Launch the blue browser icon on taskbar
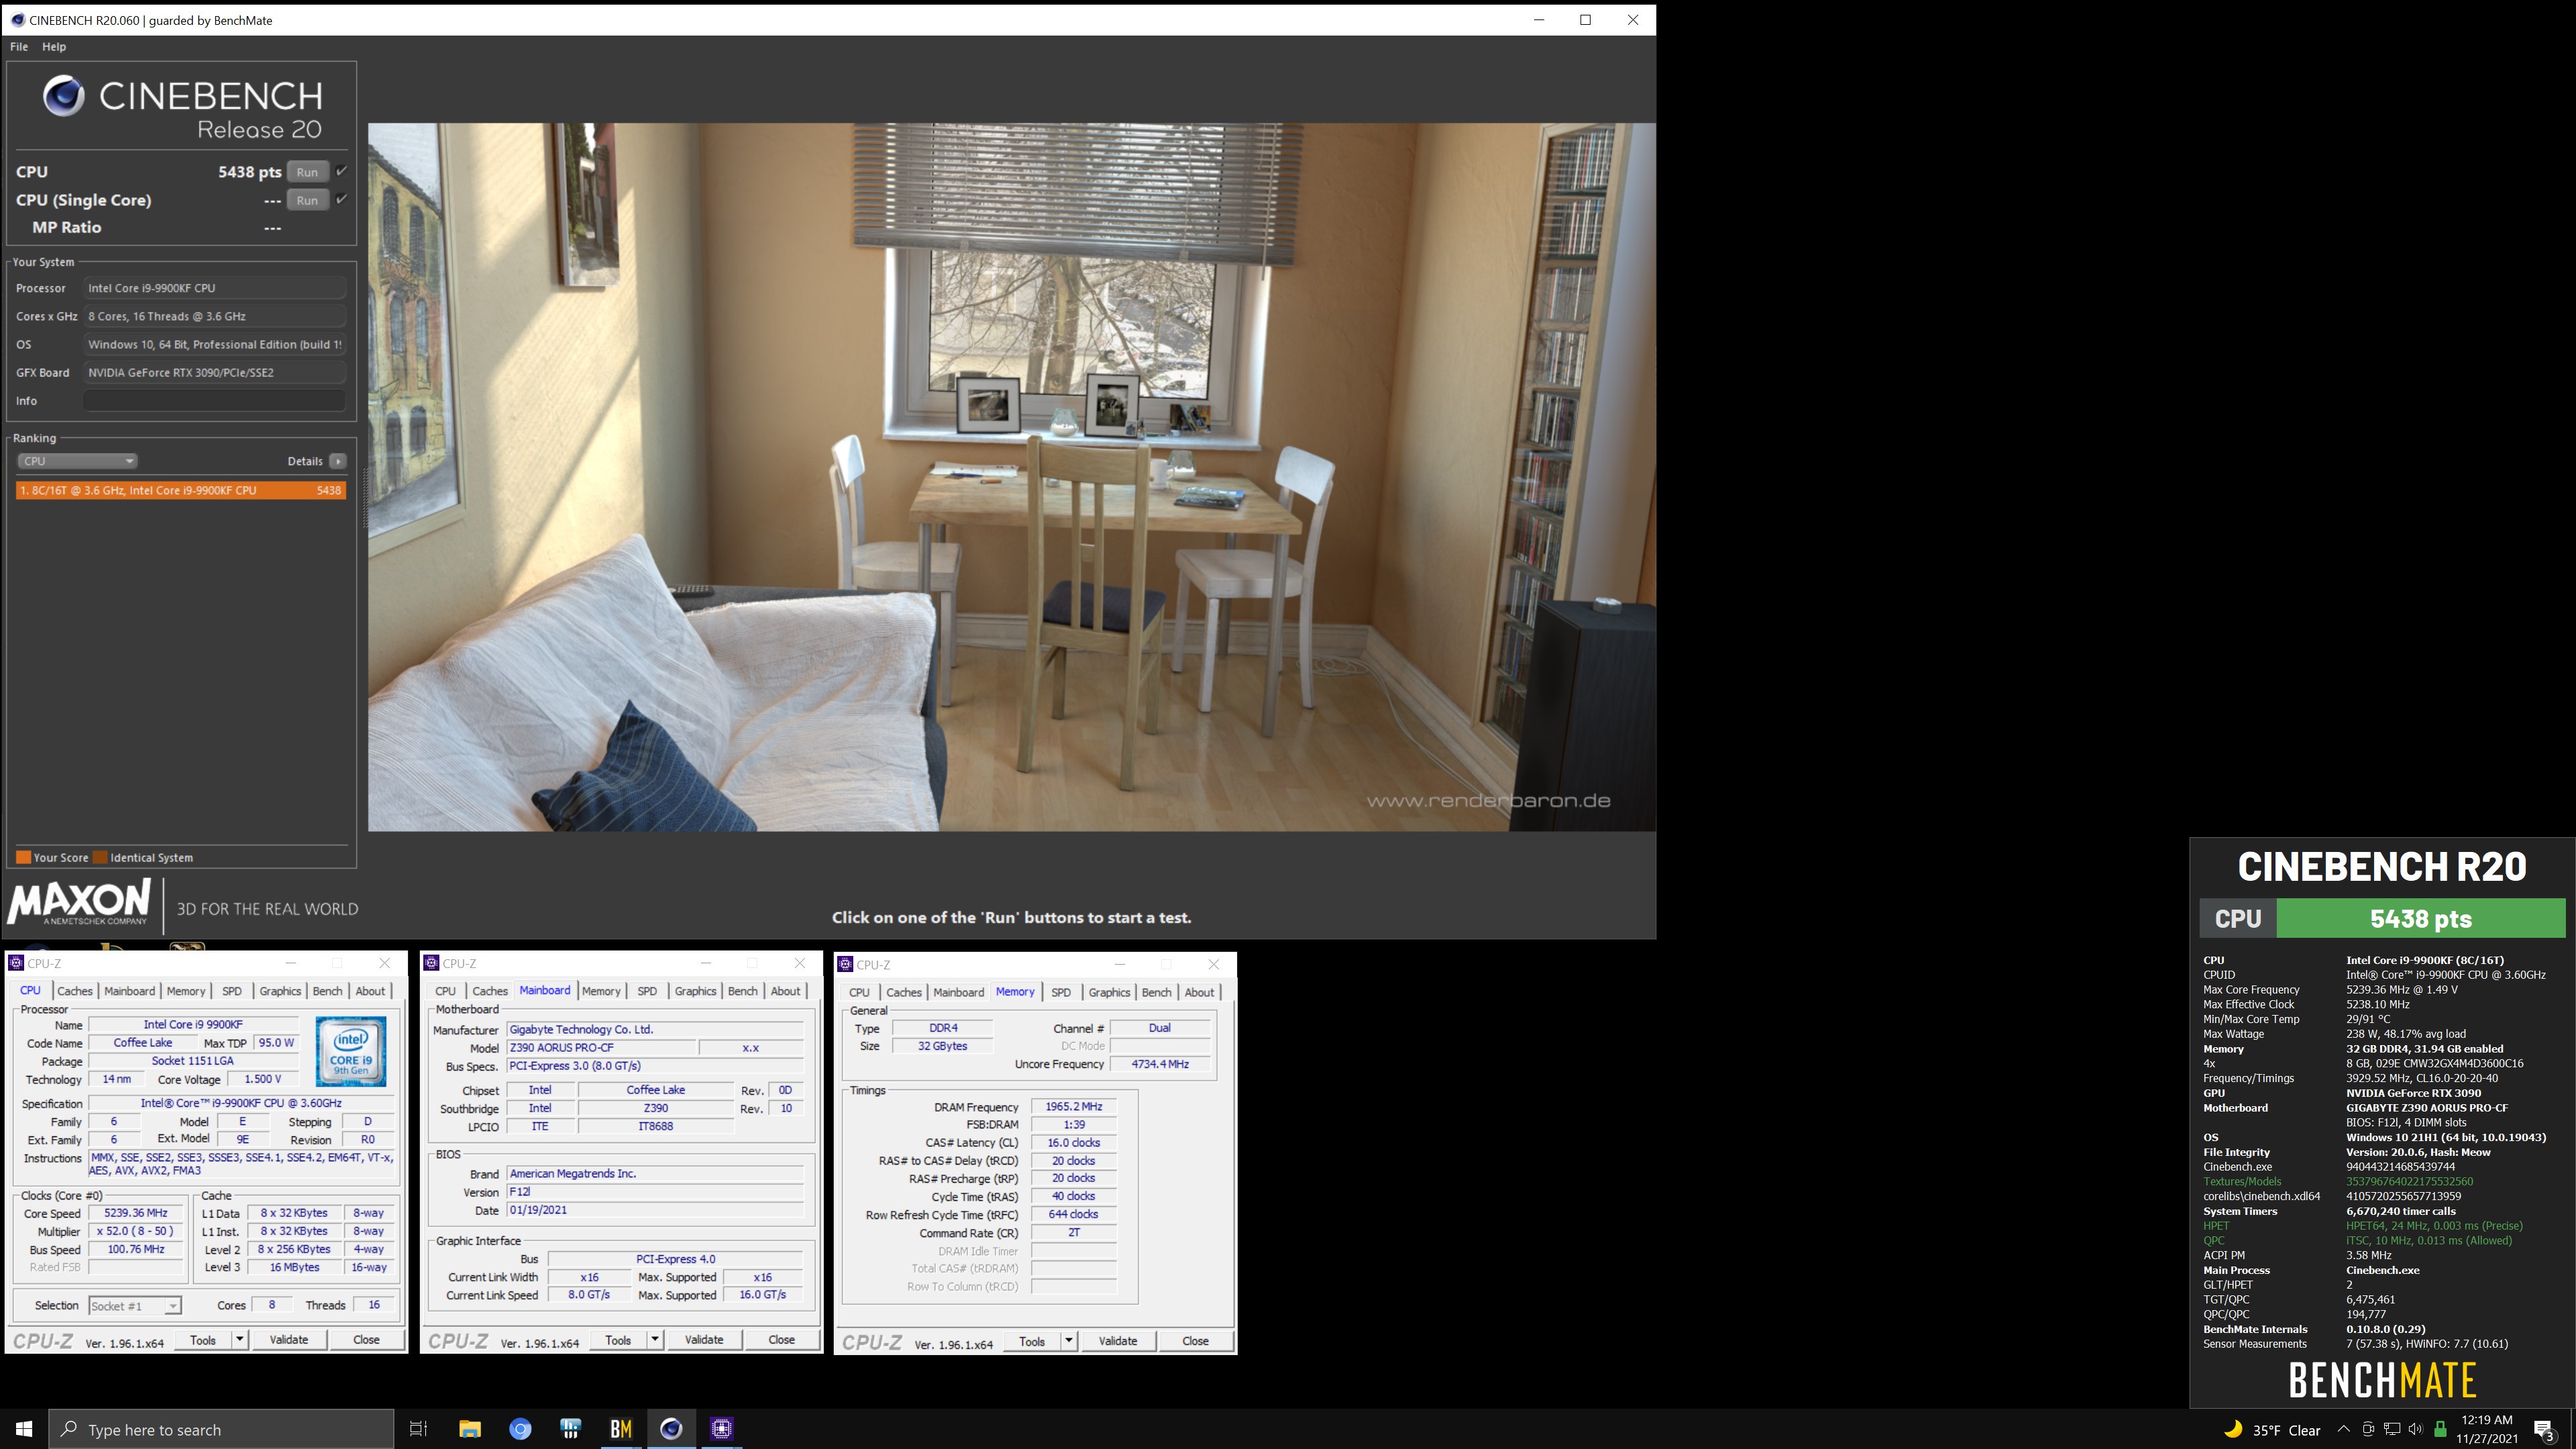This screenshot has width=2576, height=1449. pyautogui.click(x=520, y=1429)
